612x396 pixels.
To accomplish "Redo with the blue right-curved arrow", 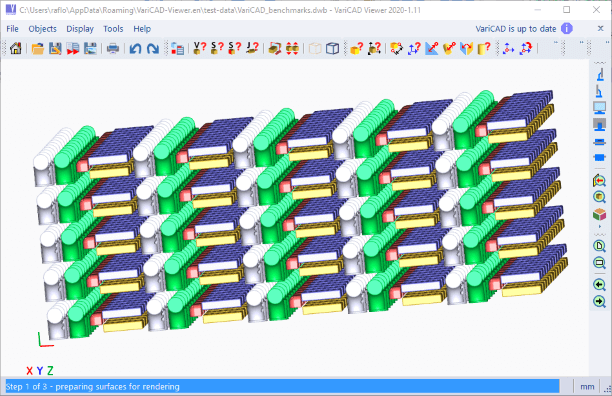I will pos(153,48).
